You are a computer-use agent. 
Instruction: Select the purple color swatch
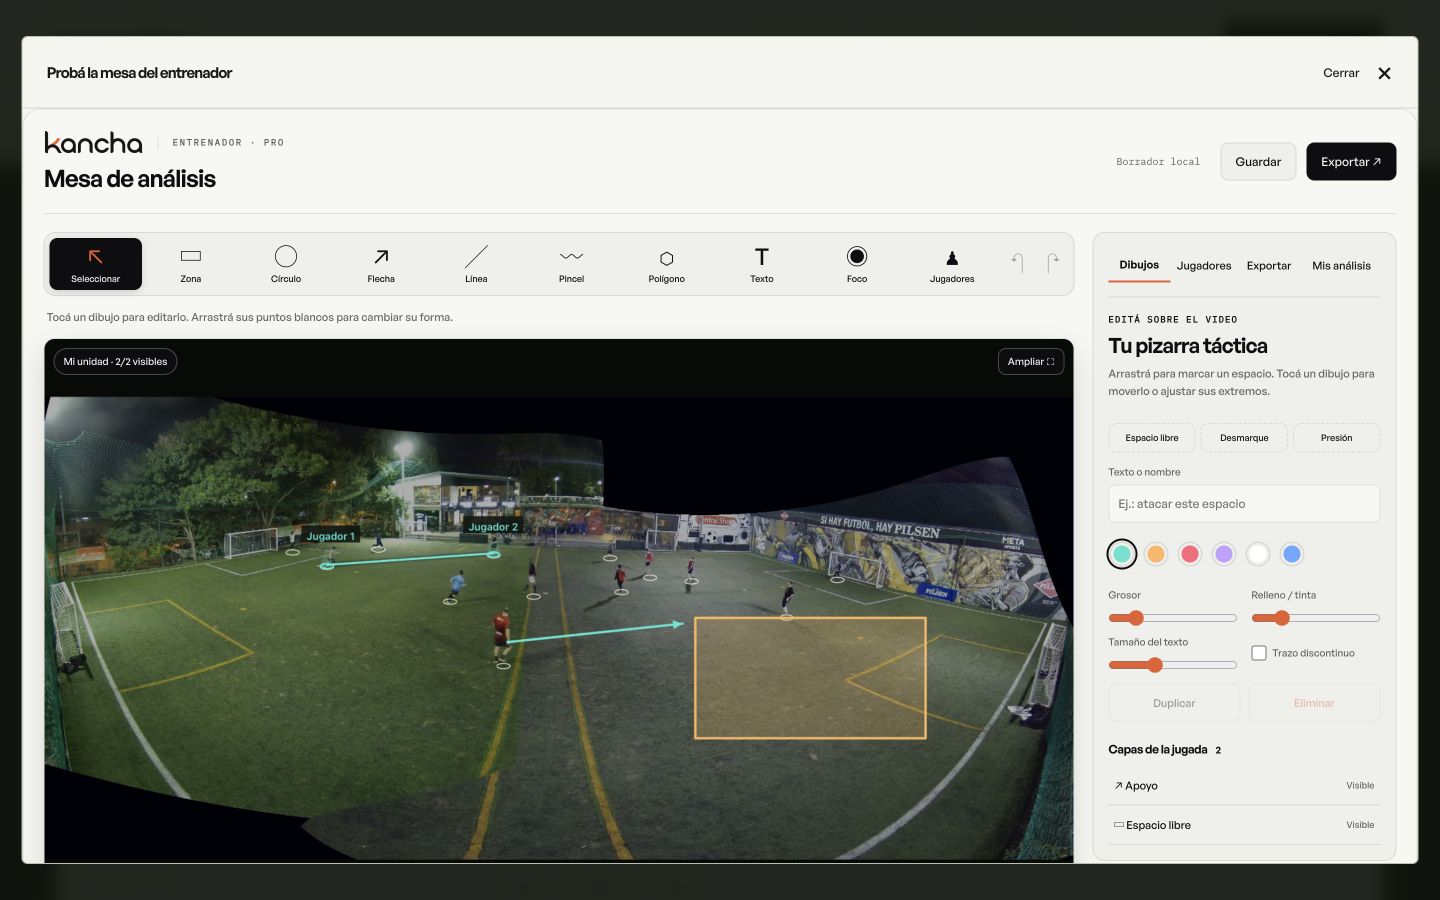(1224, 554)
